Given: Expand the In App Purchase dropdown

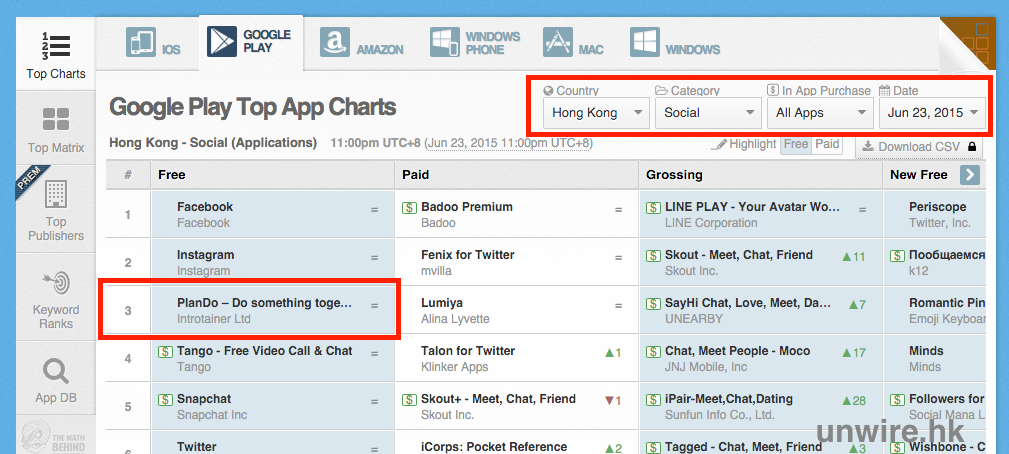Looking at the screenshot, I should click(819, 113).
